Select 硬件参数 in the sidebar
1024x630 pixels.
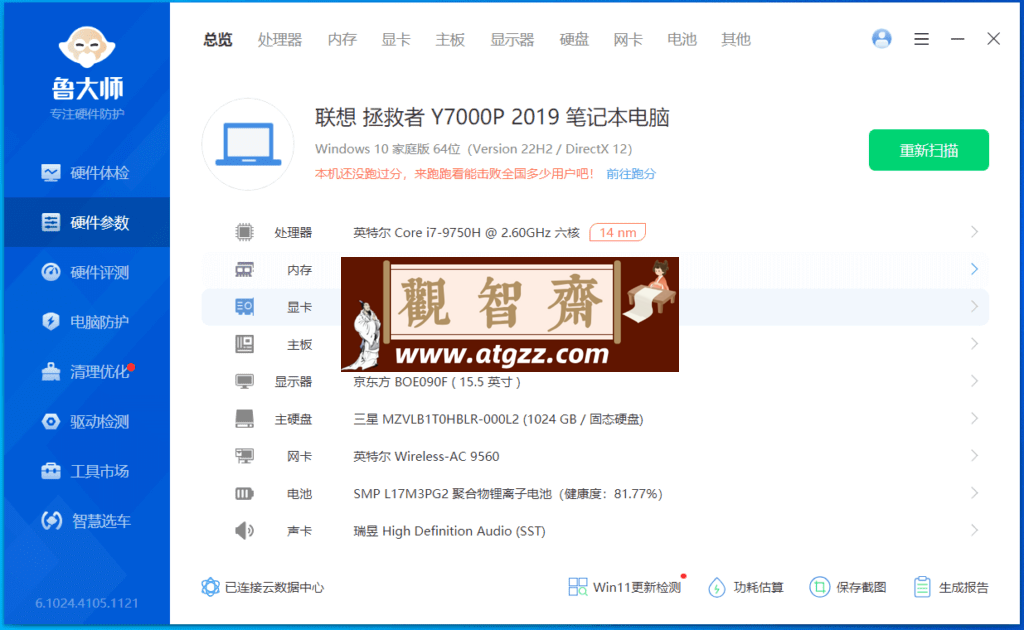(x=86, y=223)
